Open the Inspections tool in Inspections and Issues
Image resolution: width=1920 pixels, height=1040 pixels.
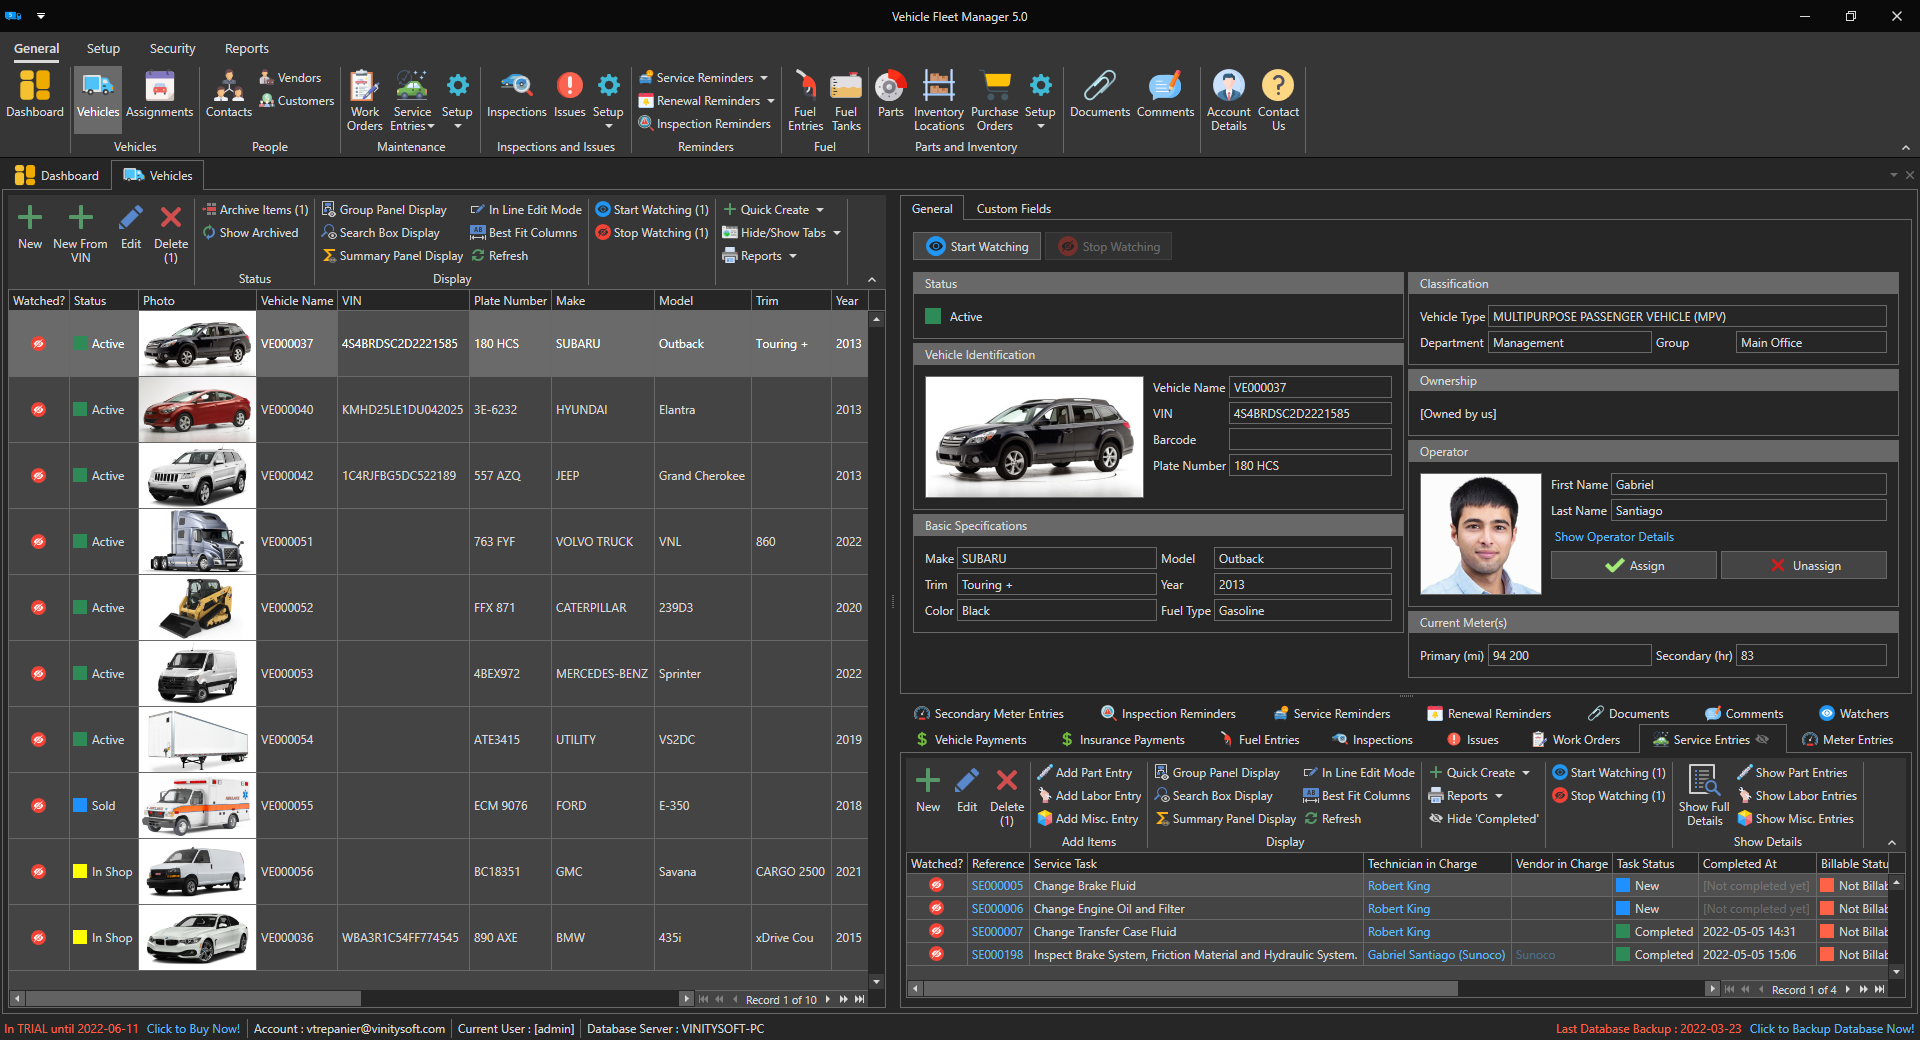point(515,97)
